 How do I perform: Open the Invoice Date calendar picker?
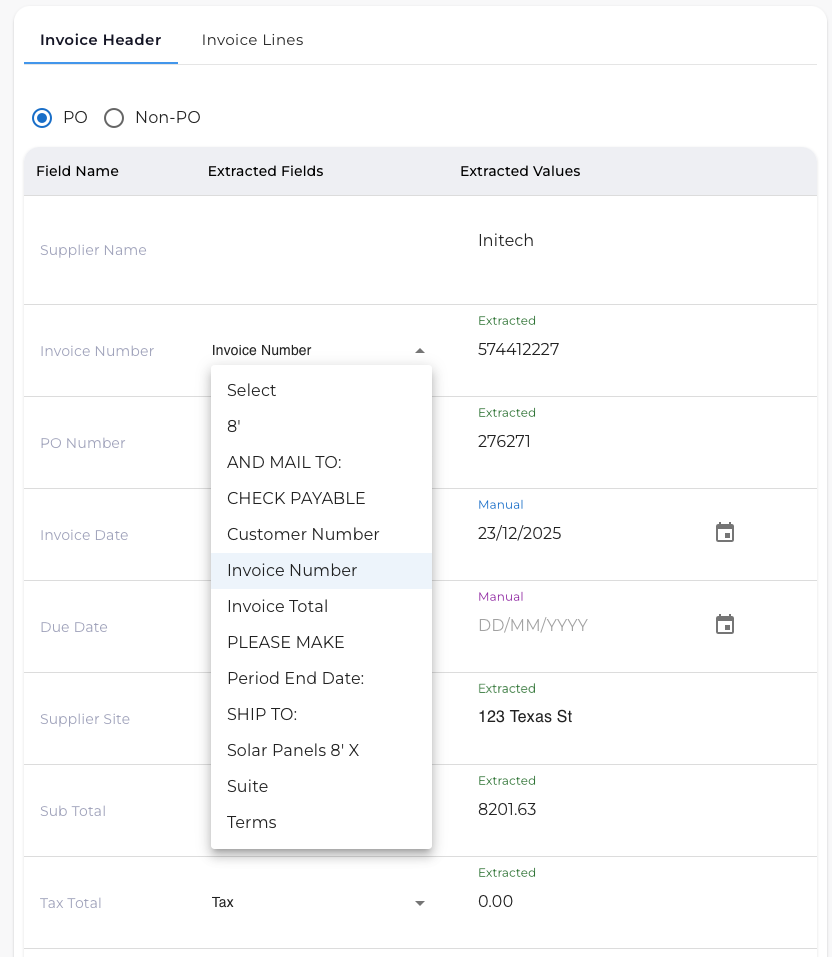click(x=724, y=533)
